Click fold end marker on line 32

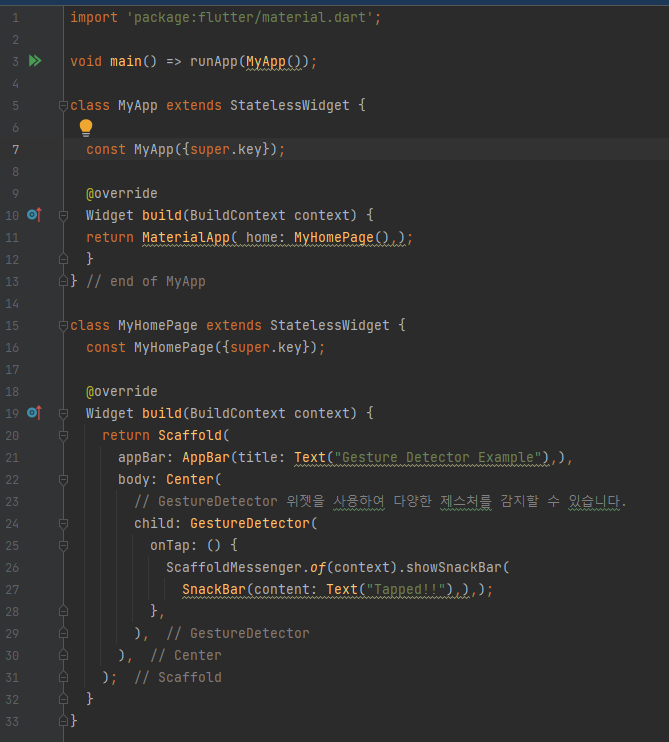(63, 699)
